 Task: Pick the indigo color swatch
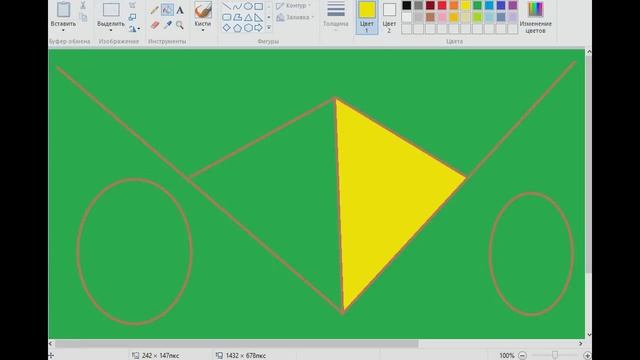click(x=501, y=5)
